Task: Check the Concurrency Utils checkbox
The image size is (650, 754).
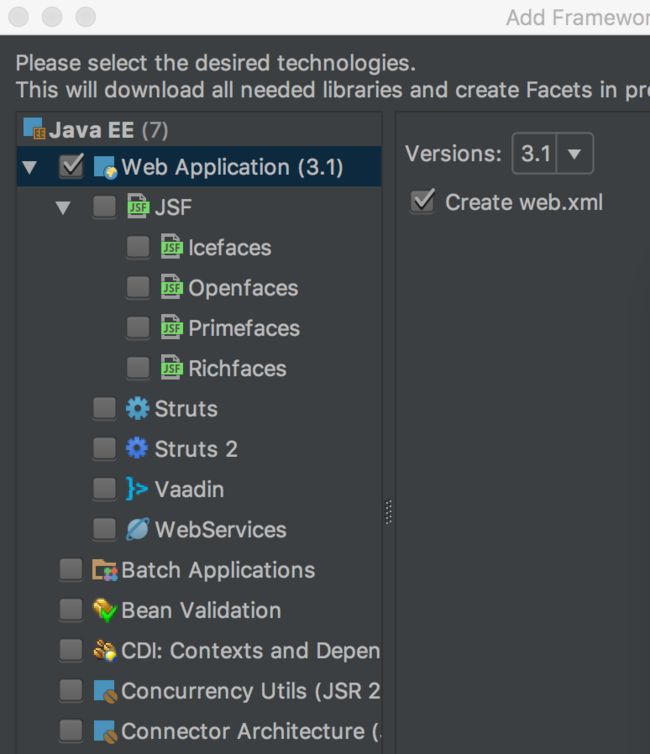Action: 71,691
